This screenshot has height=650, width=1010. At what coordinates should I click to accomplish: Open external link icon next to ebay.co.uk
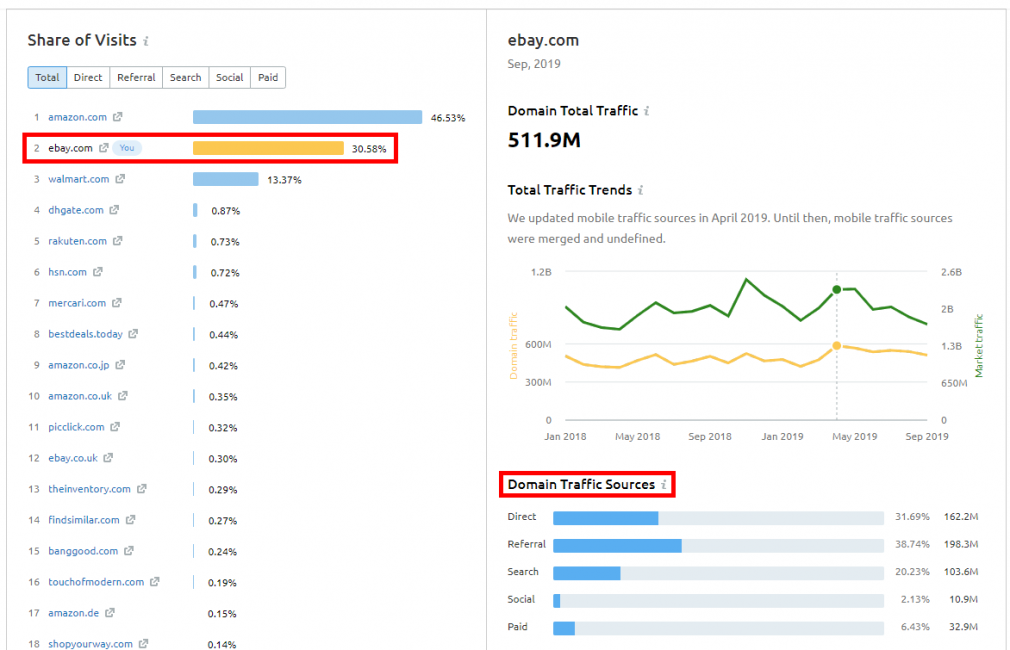click(108, 458)
